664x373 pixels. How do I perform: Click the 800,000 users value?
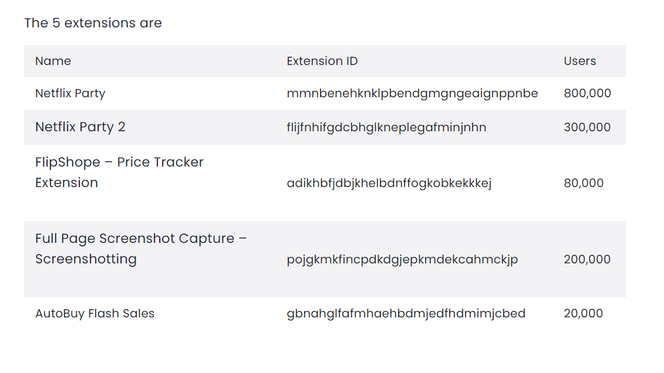[587, 94]
